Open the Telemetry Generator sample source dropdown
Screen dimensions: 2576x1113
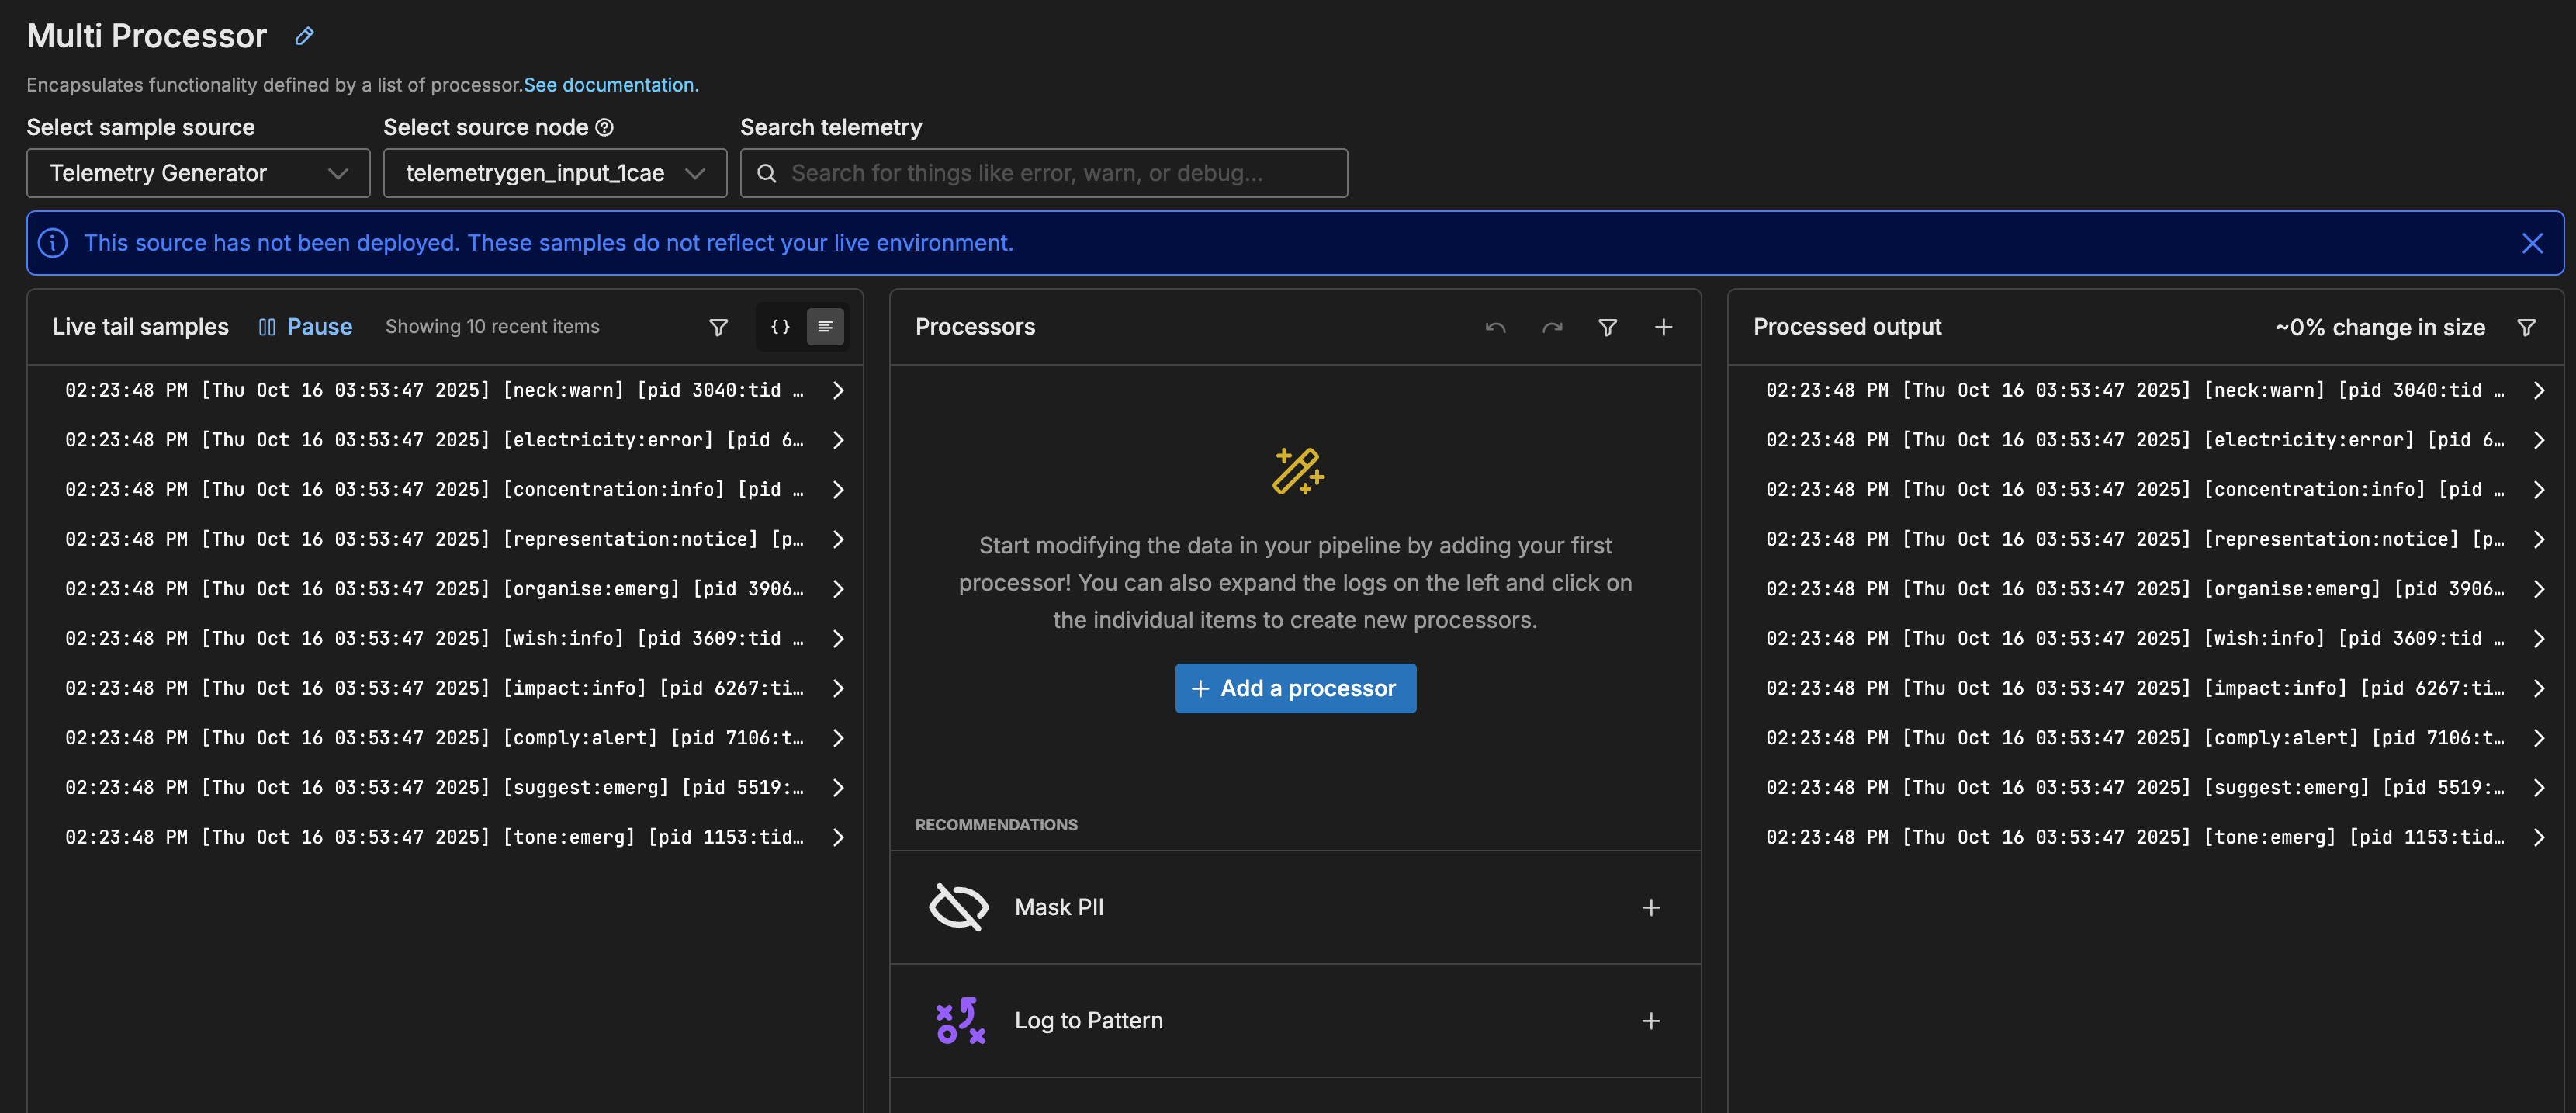coord(198,173)
